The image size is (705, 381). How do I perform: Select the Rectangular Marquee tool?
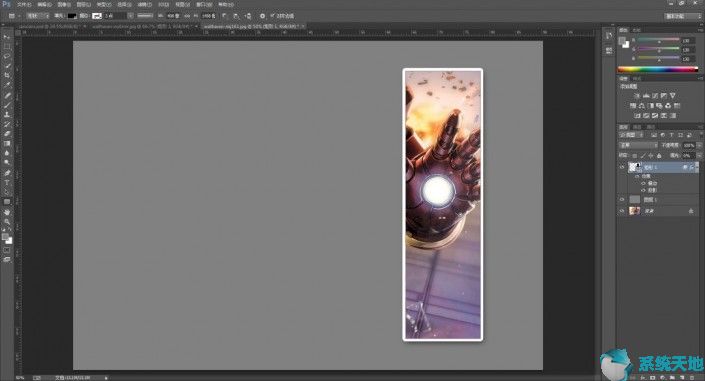pos(7,46)
